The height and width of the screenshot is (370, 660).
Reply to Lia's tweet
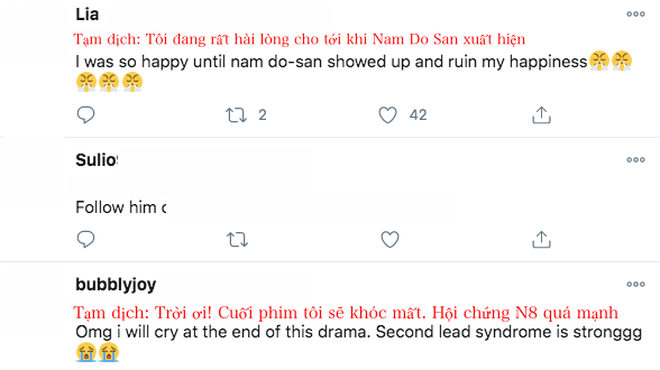[86, 115]
